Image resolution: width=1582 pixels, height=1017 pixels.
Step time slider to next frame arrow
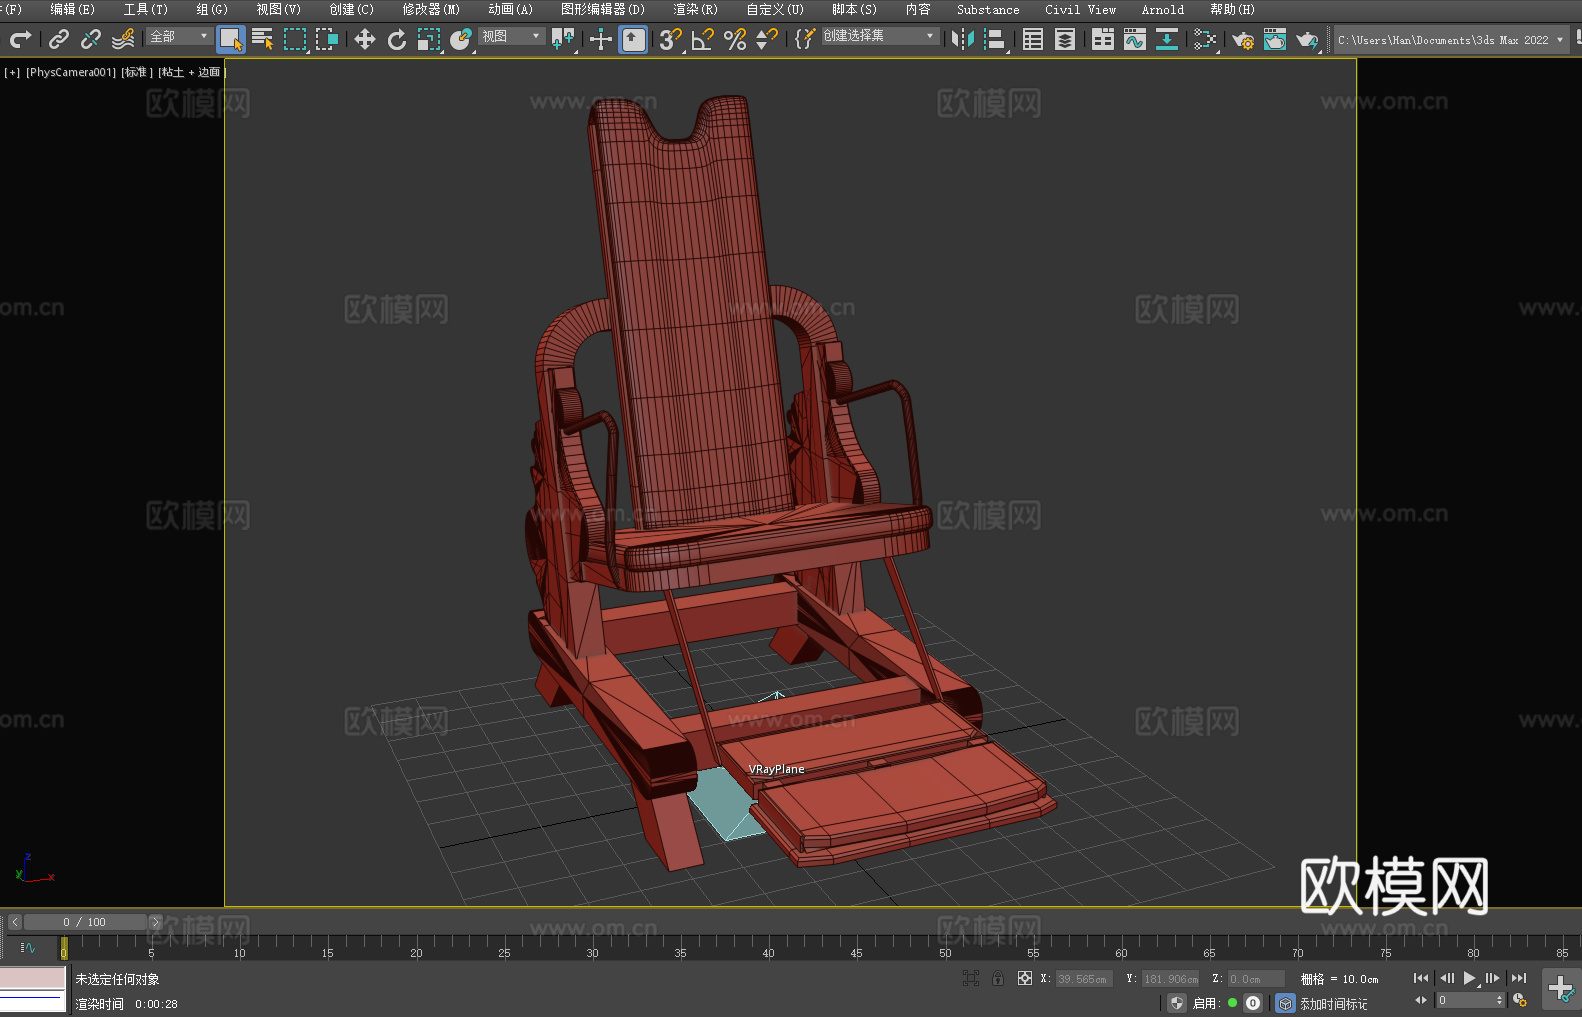coord(155,922)
